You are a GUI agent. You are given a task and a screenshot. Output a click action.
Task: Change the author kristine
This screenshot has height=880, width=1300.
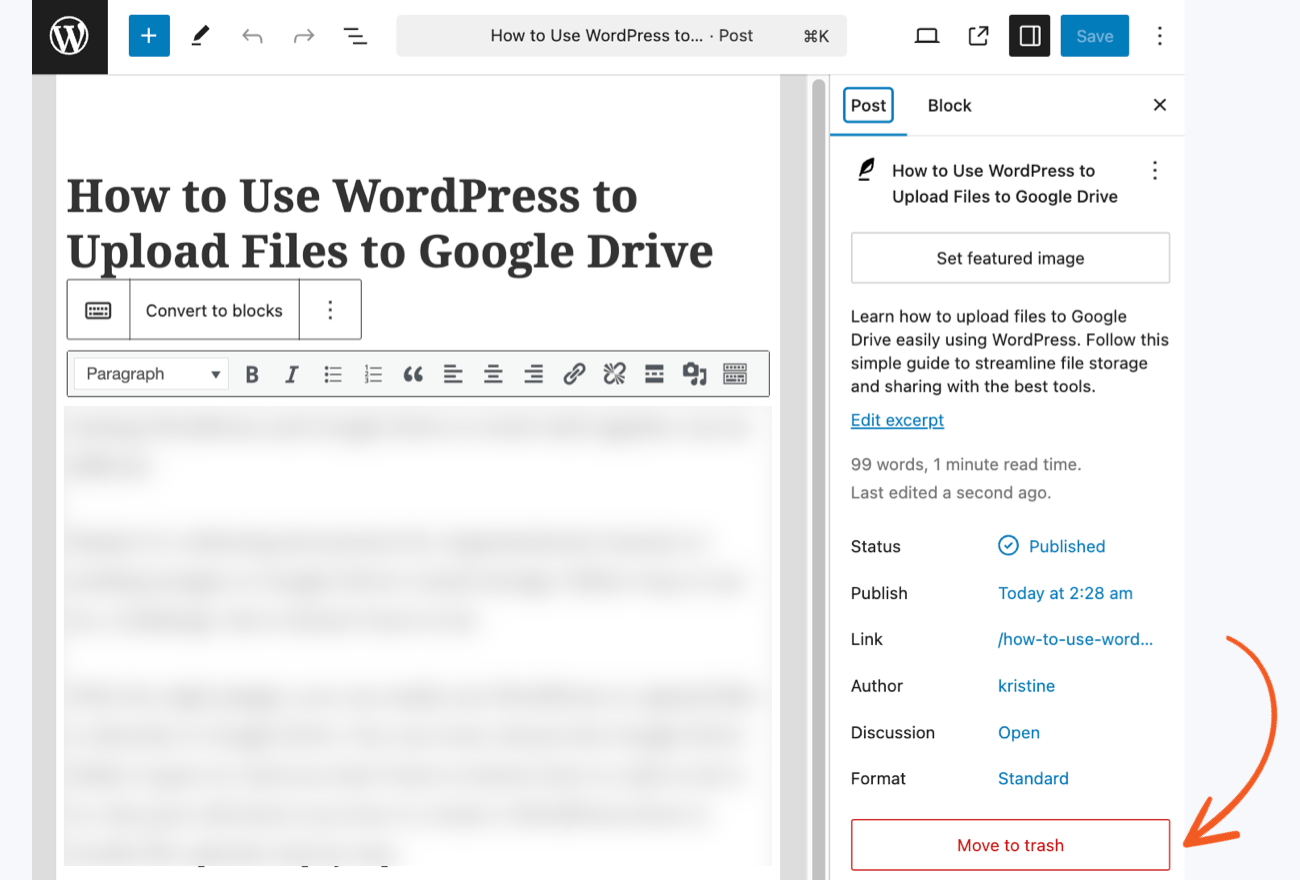pos(1026,686)
